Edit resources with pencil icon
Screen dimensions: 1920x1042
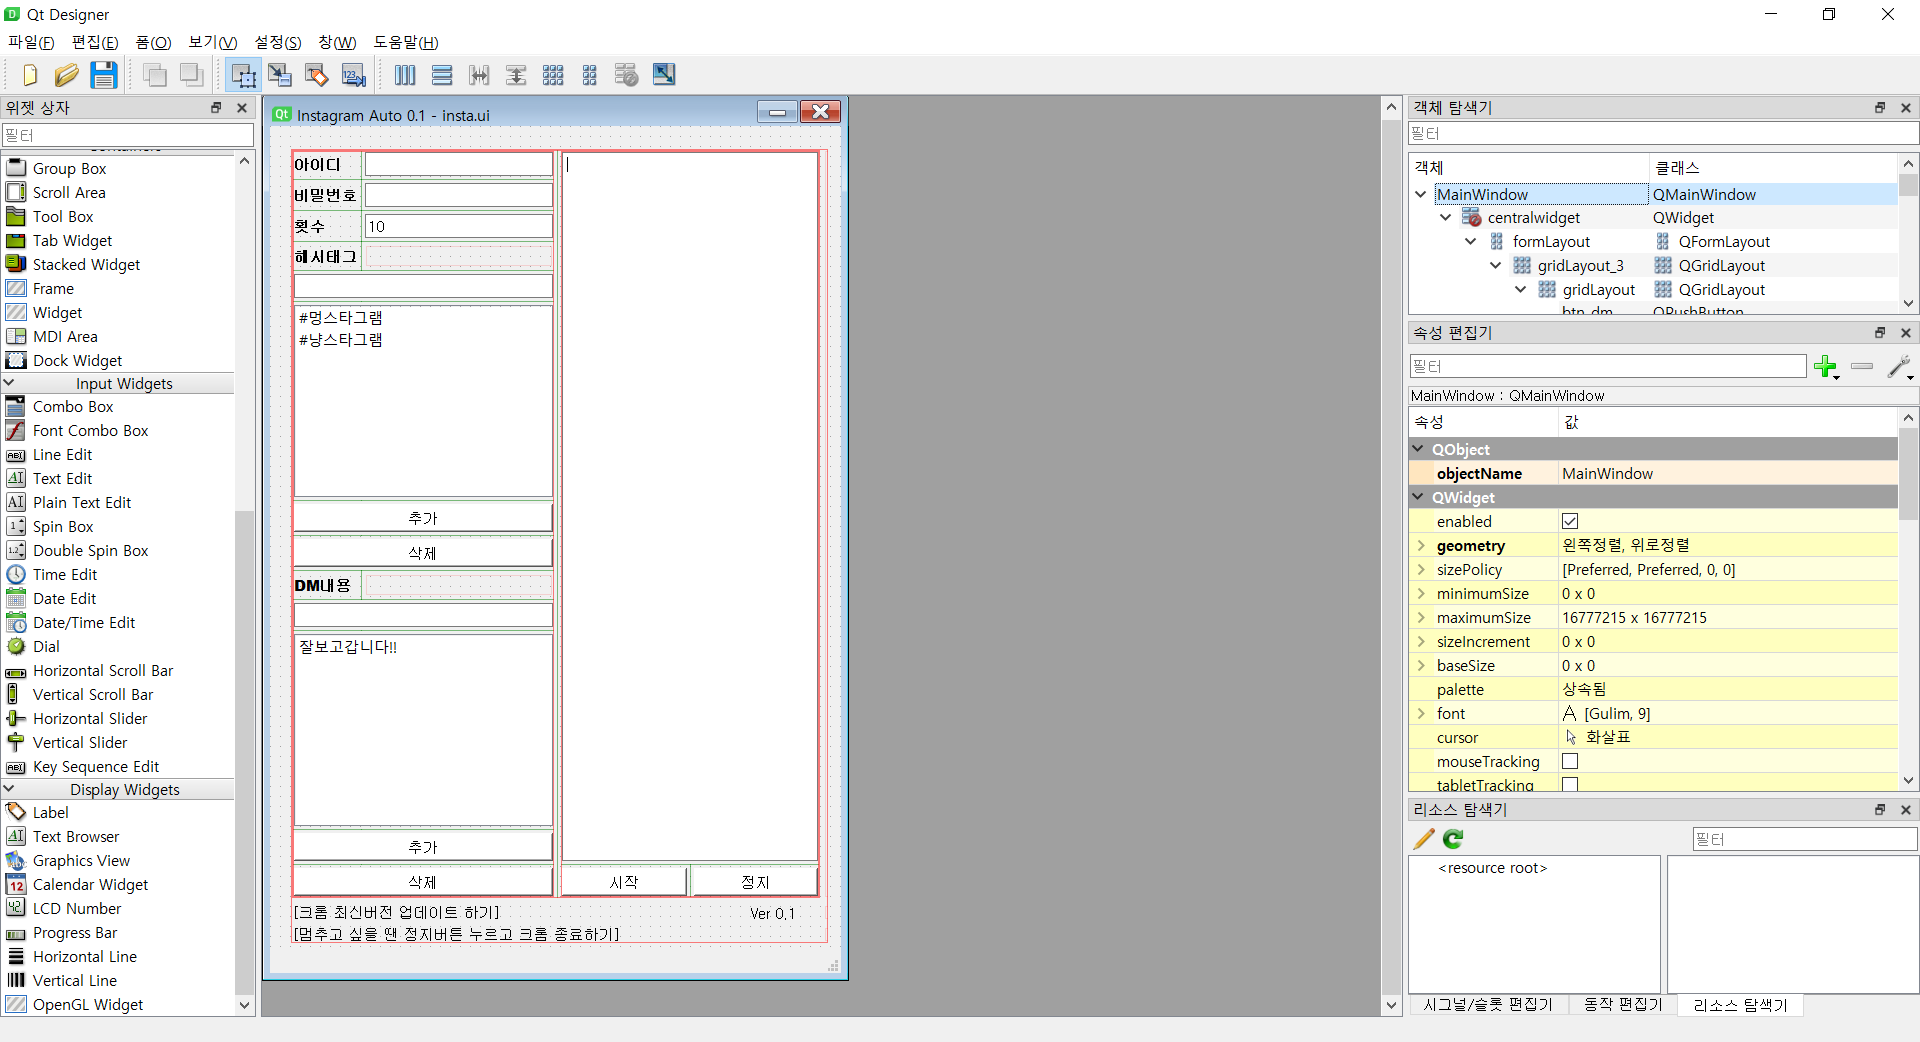[x=1424, y=839]
